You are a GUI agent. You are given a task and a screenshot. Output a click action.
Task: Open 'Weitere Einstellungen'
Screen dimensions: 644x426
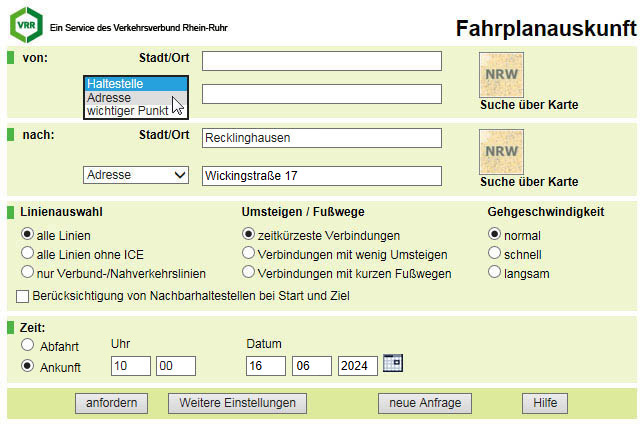[237, 403]
